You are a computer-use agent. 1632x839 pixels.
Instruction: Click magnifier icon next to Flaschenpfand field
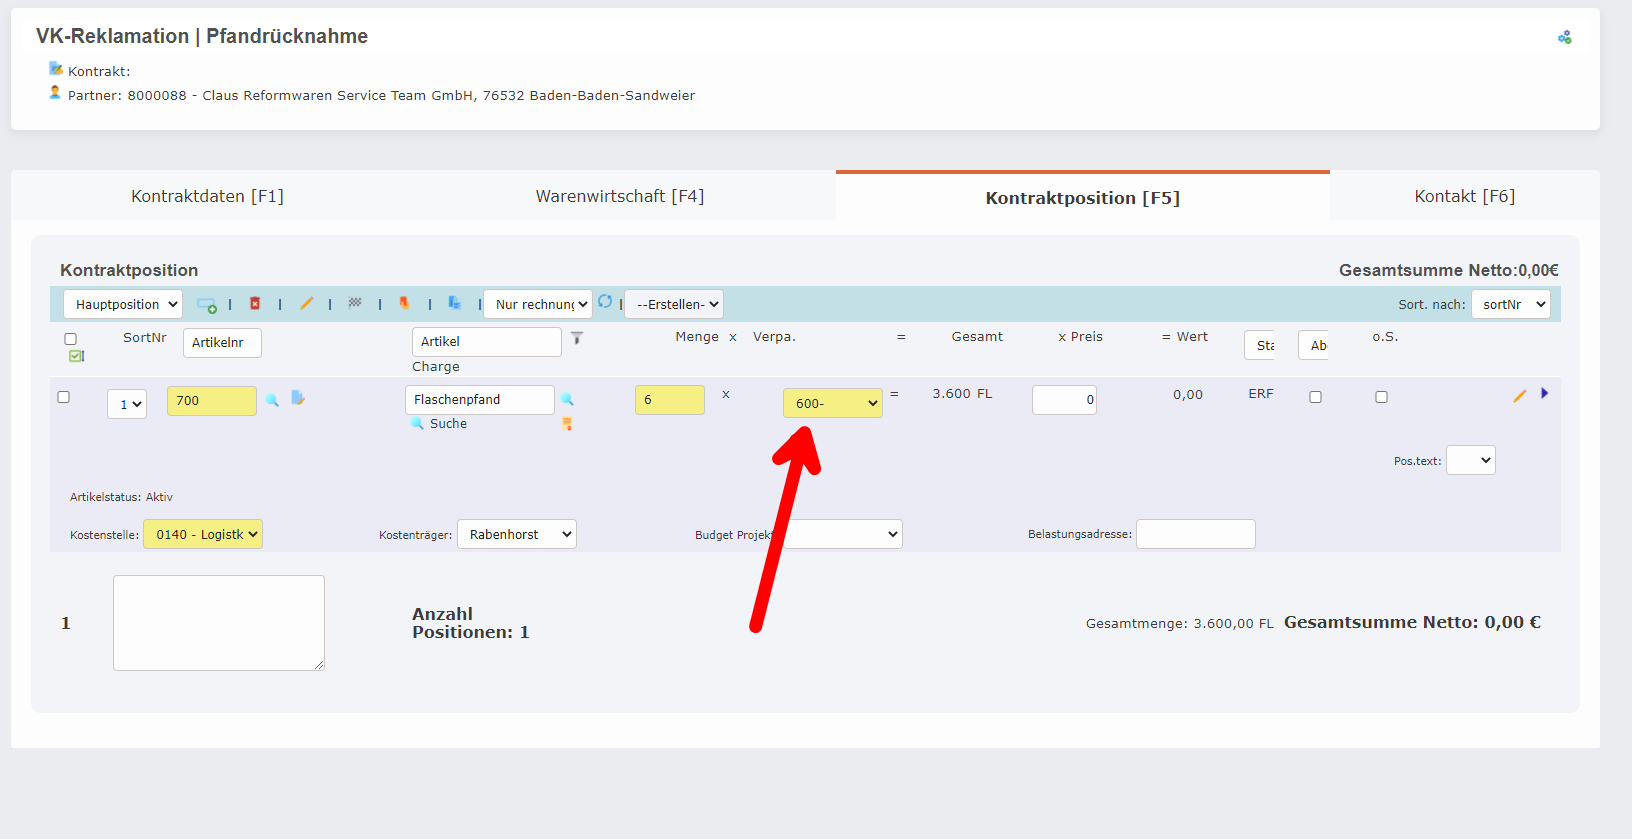(567, 399)
